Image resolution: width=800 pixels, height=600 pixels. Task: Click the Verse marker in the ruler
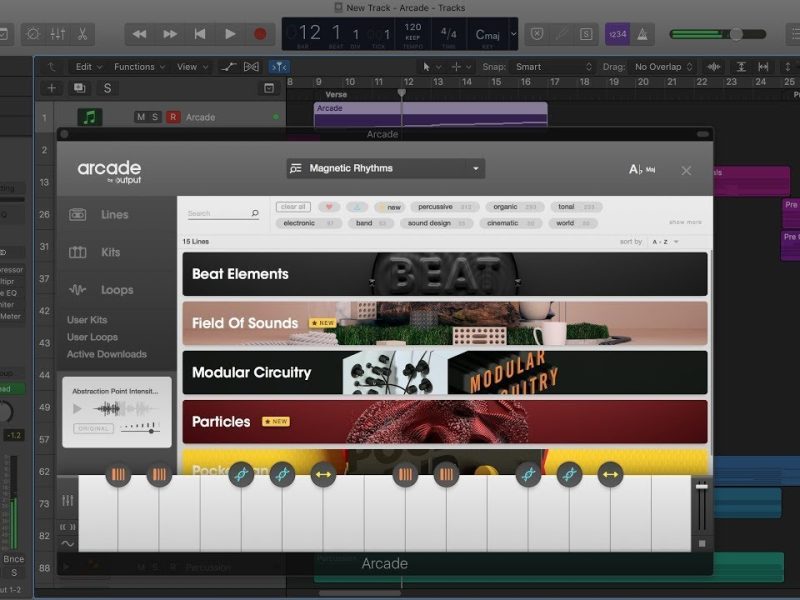pos(336,94)
